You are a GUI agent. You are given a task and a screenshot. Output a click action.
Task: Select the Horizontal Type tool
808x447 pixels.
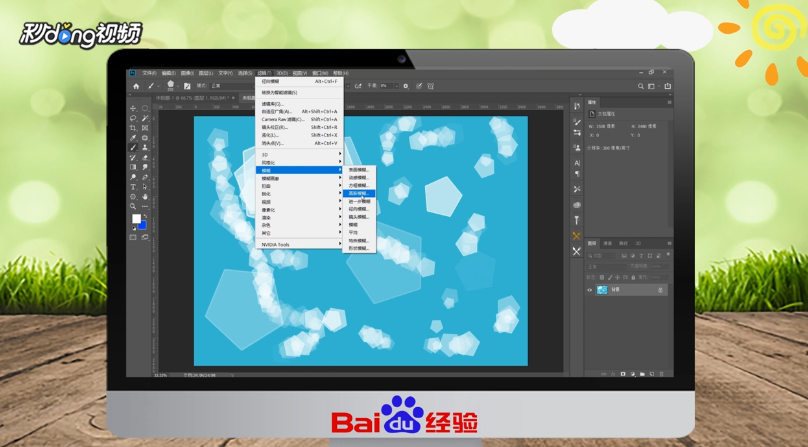point(133,187)
